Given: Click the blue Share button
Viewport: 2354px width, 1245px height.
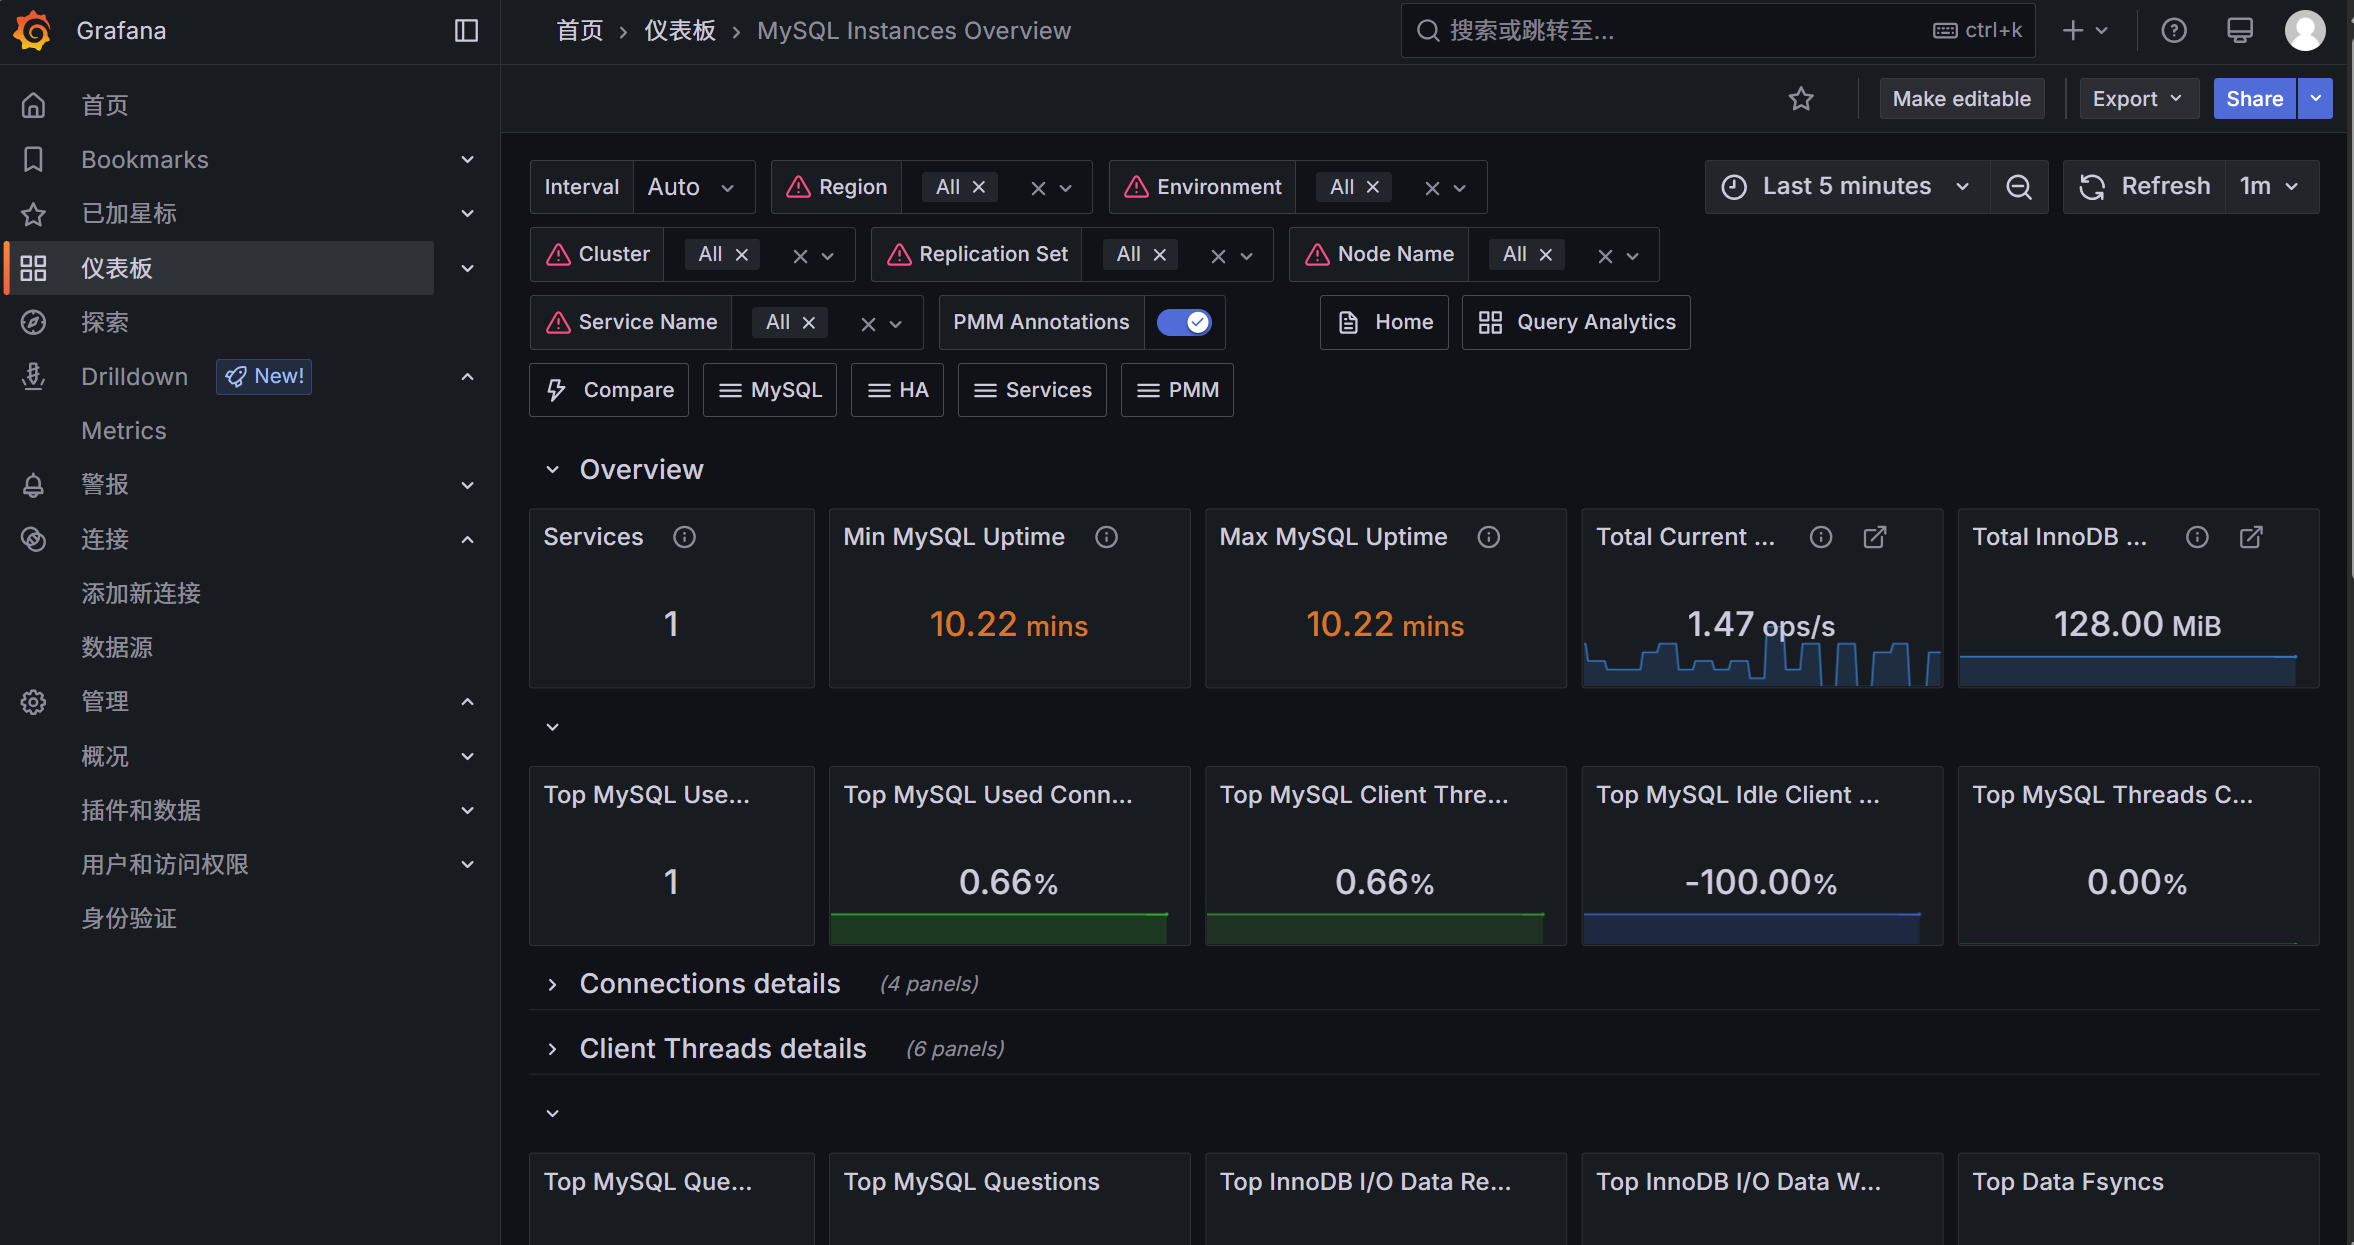Looking at the screenshot, I should (x=2255, y=98).
